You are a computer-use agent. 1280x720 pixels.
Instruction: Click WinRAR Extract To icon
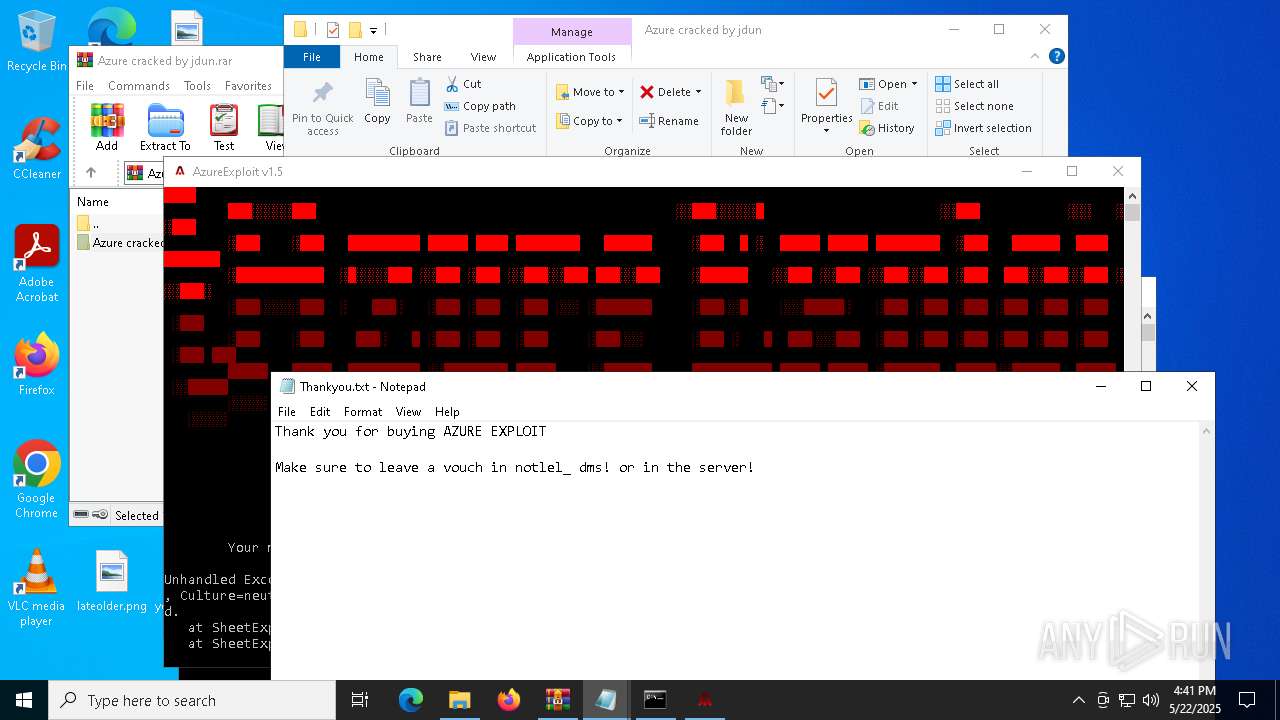point(165,121)
